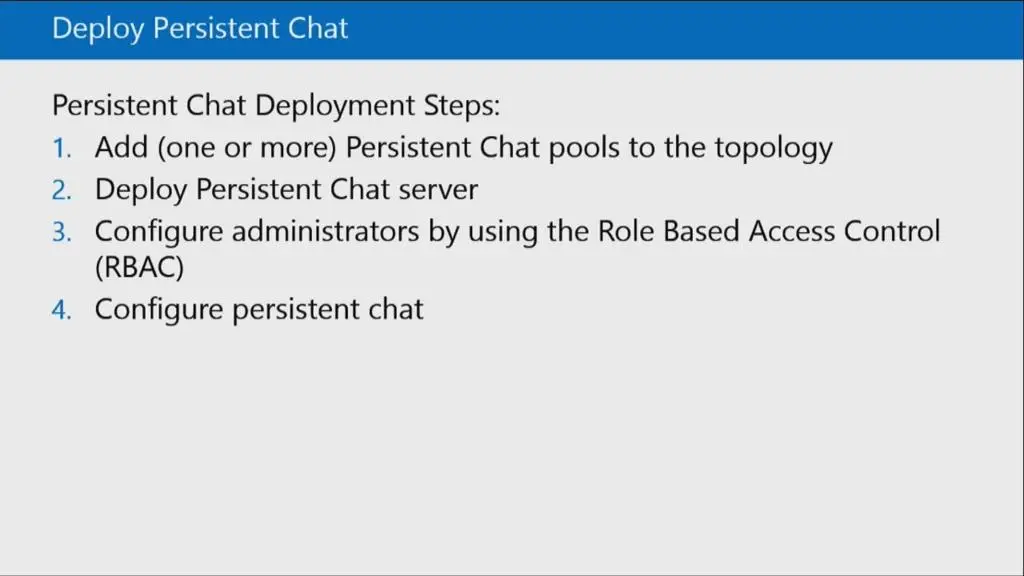The image size is (1024, 576).
Task: Click the word 'Steps:' in the heading
Action: click(x=462, y=106)
